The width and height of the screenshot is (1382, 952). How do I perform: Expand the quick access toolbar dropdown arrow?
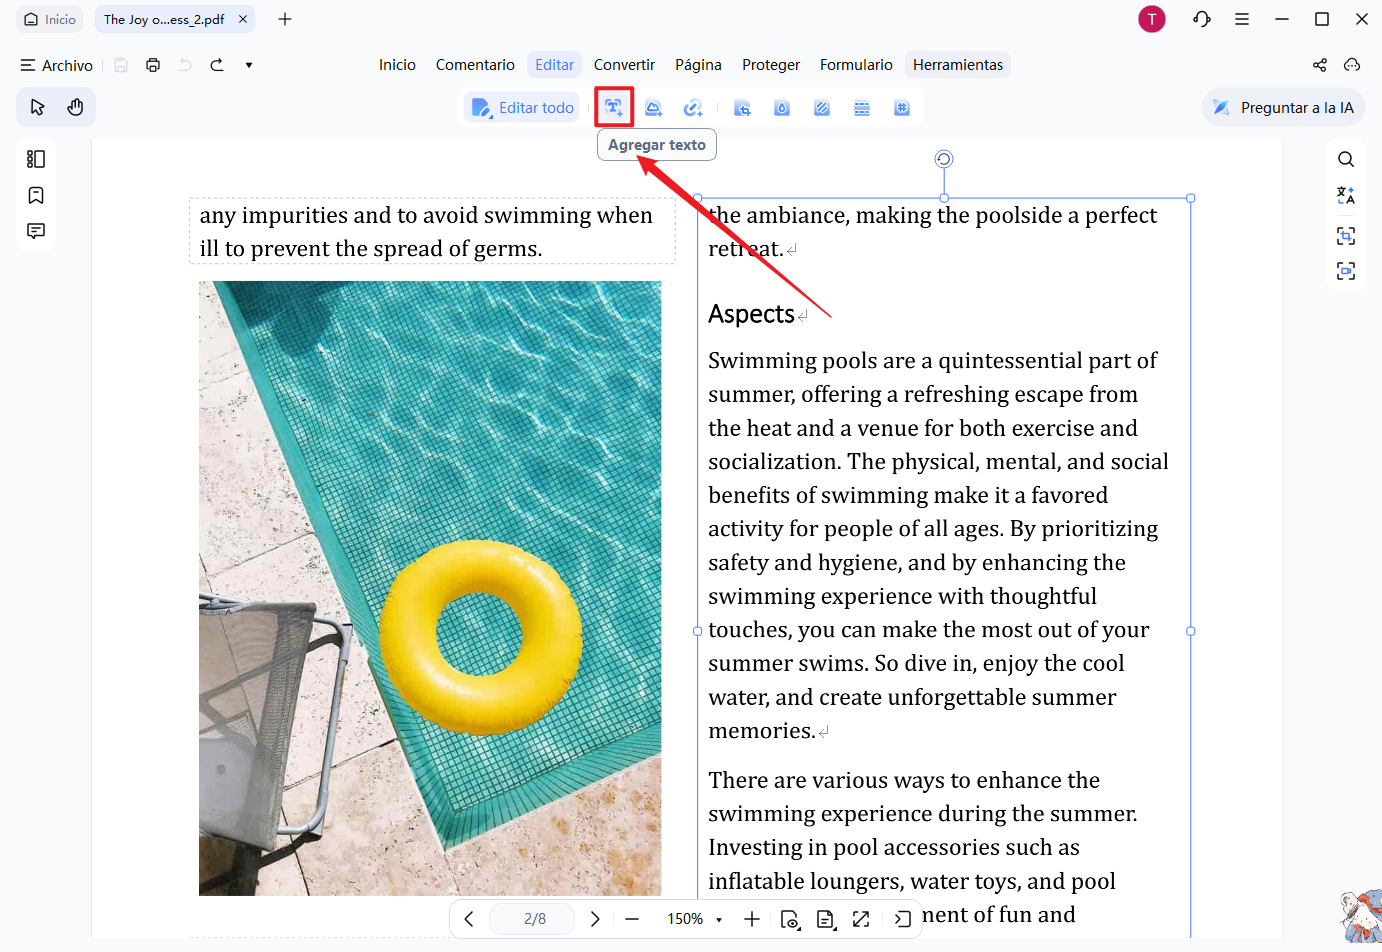pos(249,65)
